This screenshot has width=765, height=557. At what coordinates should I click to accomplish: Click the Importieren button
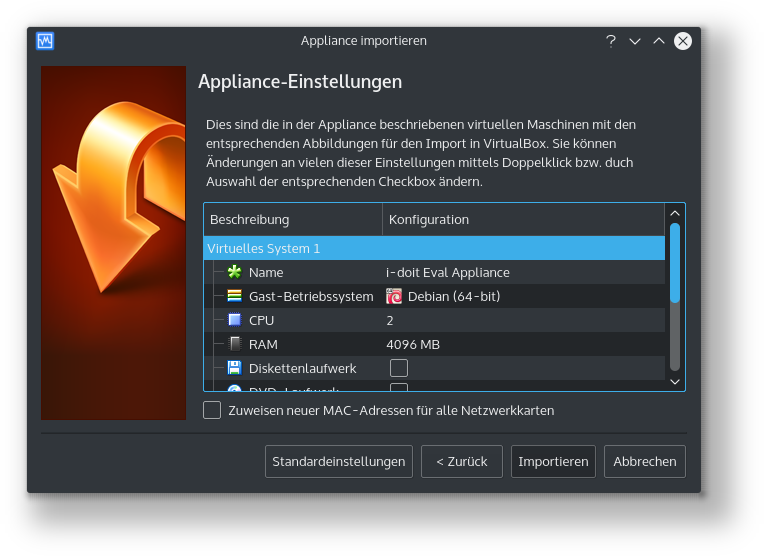click(553, 461)
